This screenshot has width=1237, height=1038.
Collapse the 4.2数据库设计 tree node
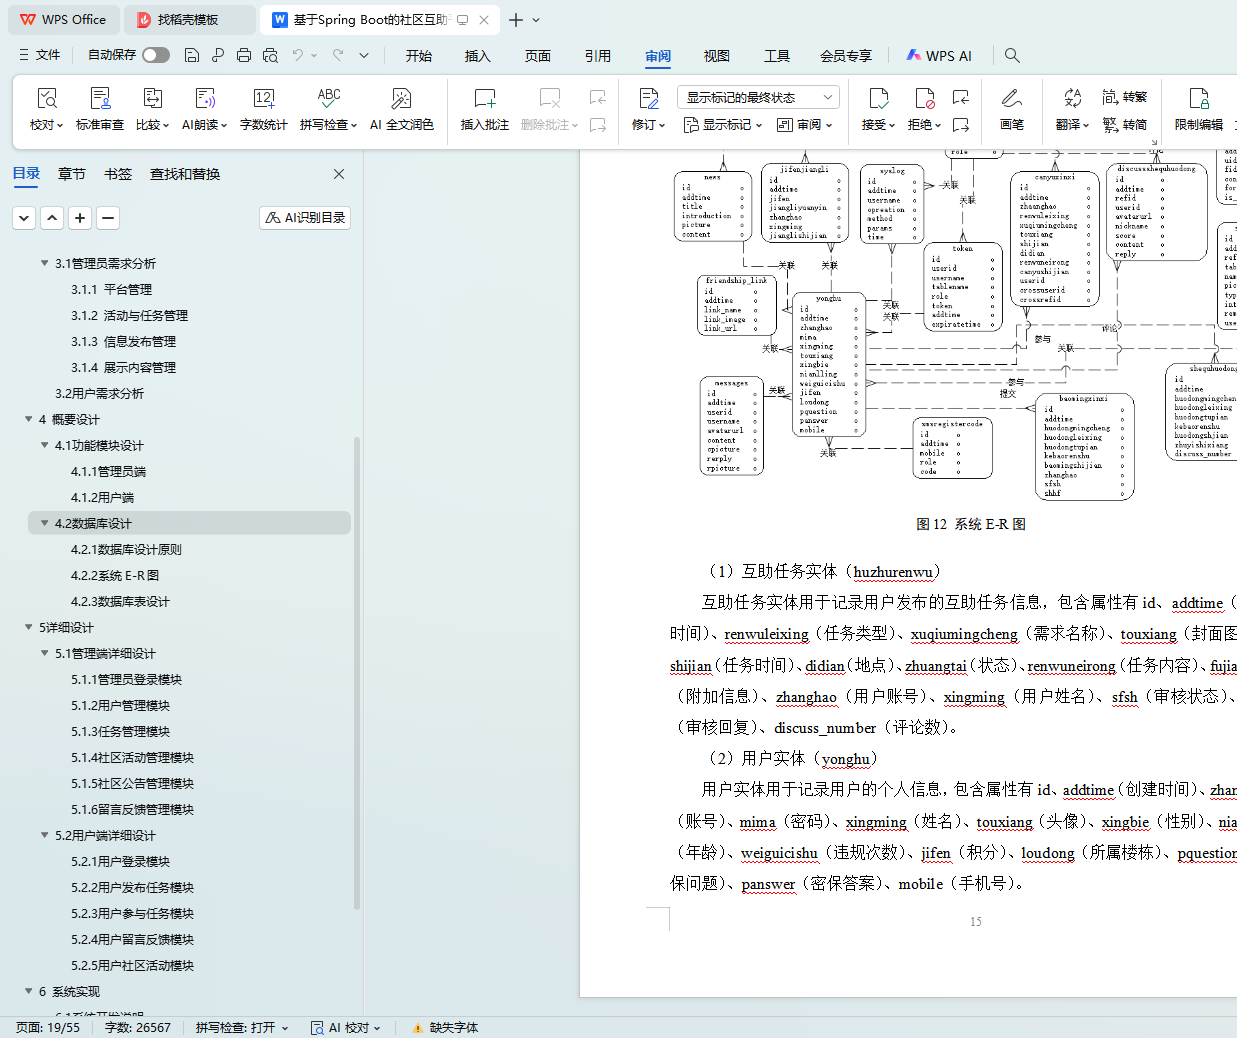pyautogui.click(x=44, y=523)
